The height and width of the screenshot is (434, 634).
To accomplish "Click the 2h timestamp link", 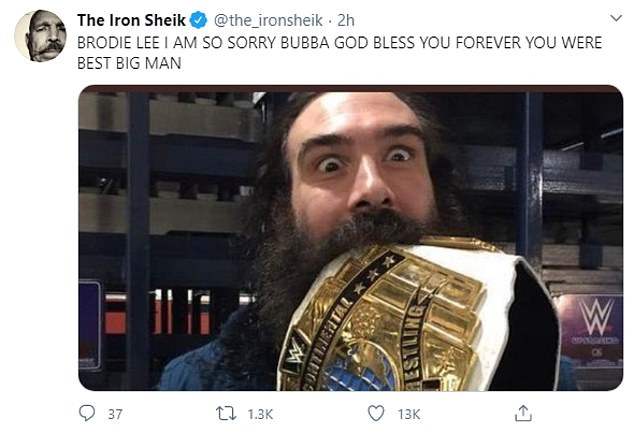I will pyautogui.click(x=346, y=20).
